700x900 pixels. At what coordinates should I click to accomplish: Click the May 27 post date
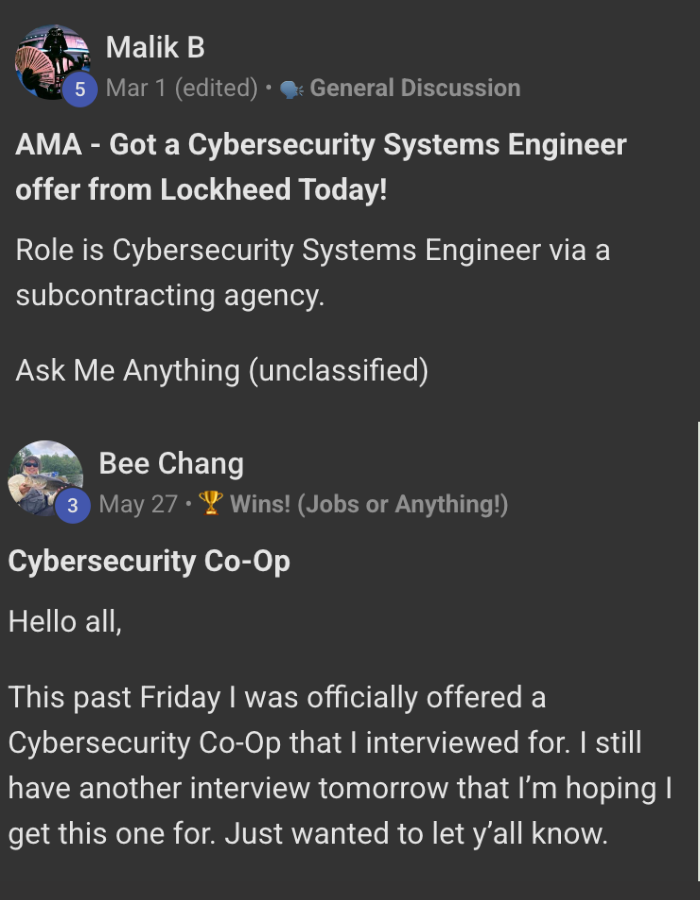(137, 505)
